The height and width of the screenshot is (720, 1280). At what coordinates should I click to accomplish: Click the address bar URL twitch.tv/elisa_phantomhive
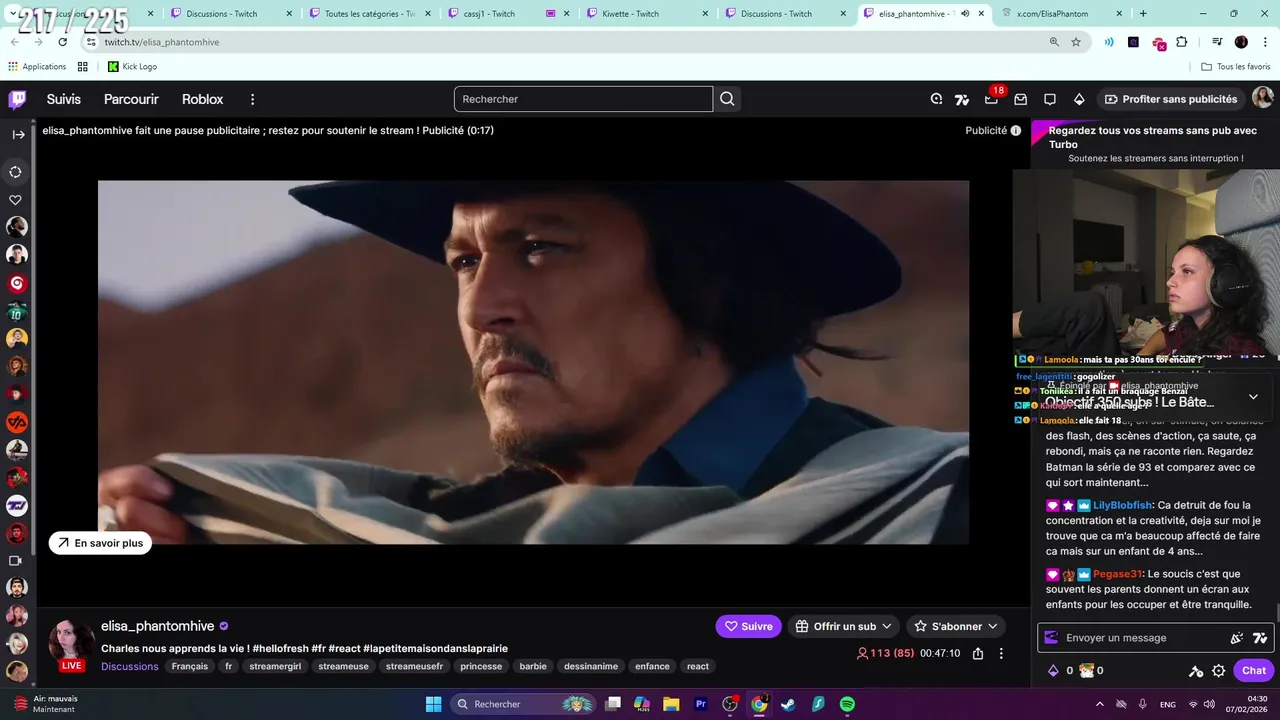pos(161,42)
